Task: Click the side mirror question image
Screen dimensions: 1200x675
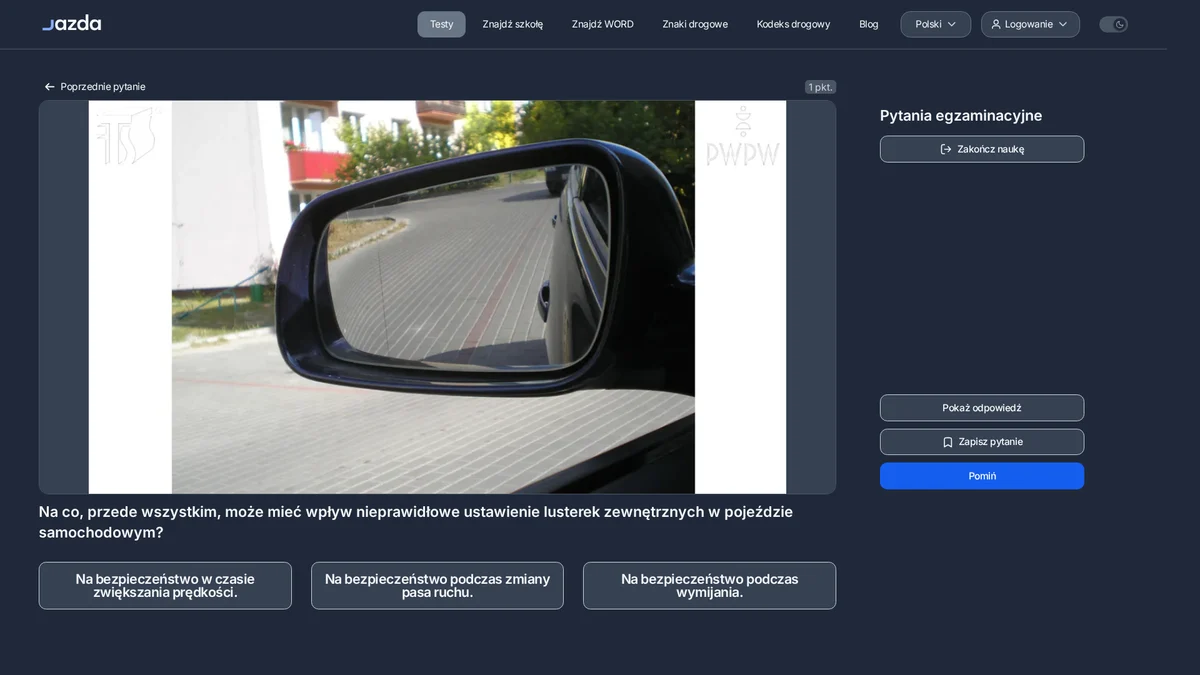Action: point(437,297)
